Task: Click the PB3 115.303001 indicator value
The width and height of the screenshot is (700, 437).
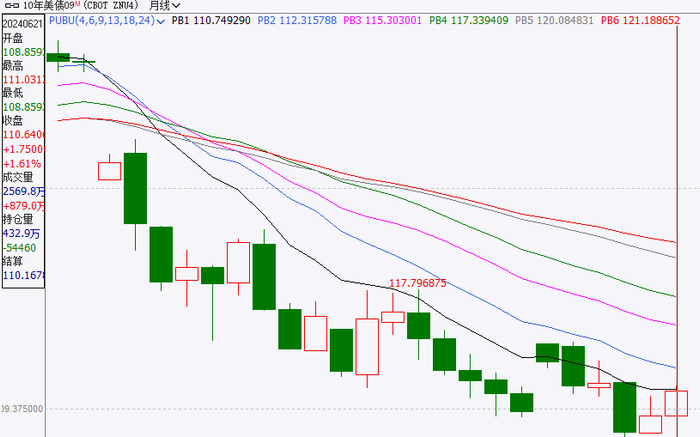Action: 382,21
